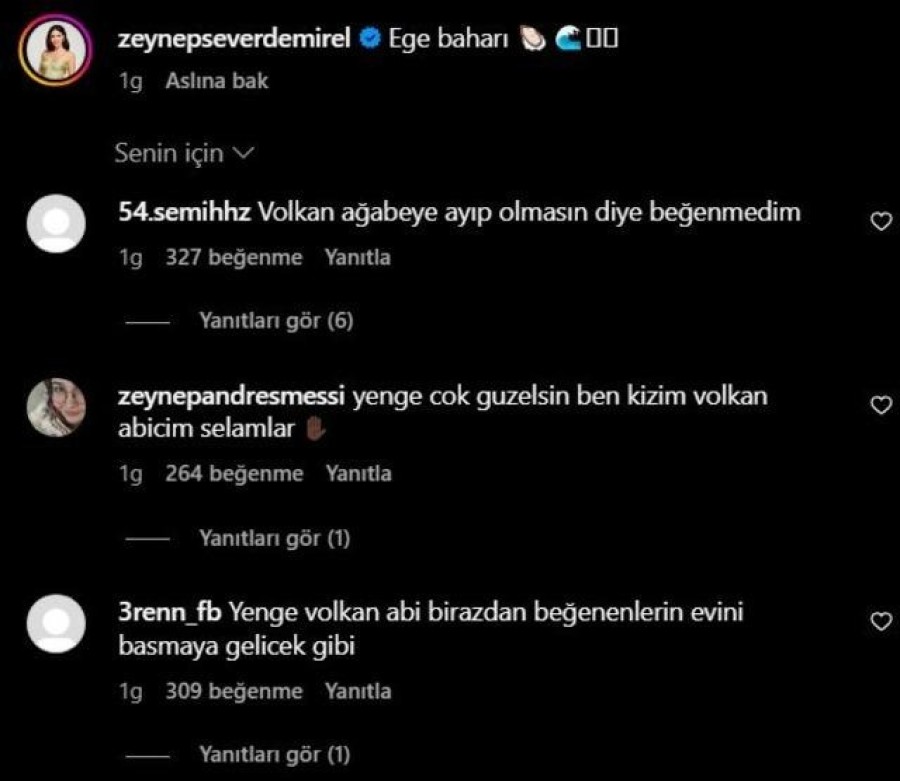Like the 3renn_fb comment heart

(x=881, y=621)
